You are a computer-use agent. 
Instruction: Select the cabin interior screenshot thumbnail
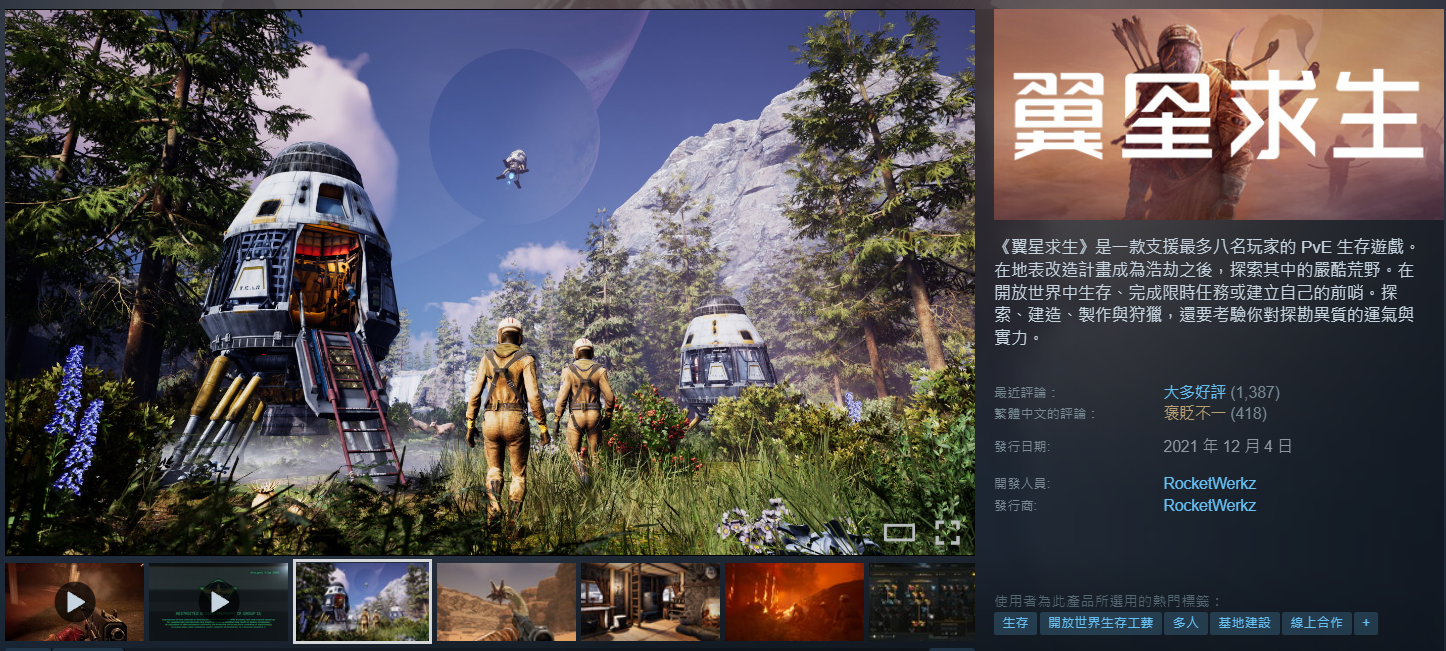coord(650,601)
